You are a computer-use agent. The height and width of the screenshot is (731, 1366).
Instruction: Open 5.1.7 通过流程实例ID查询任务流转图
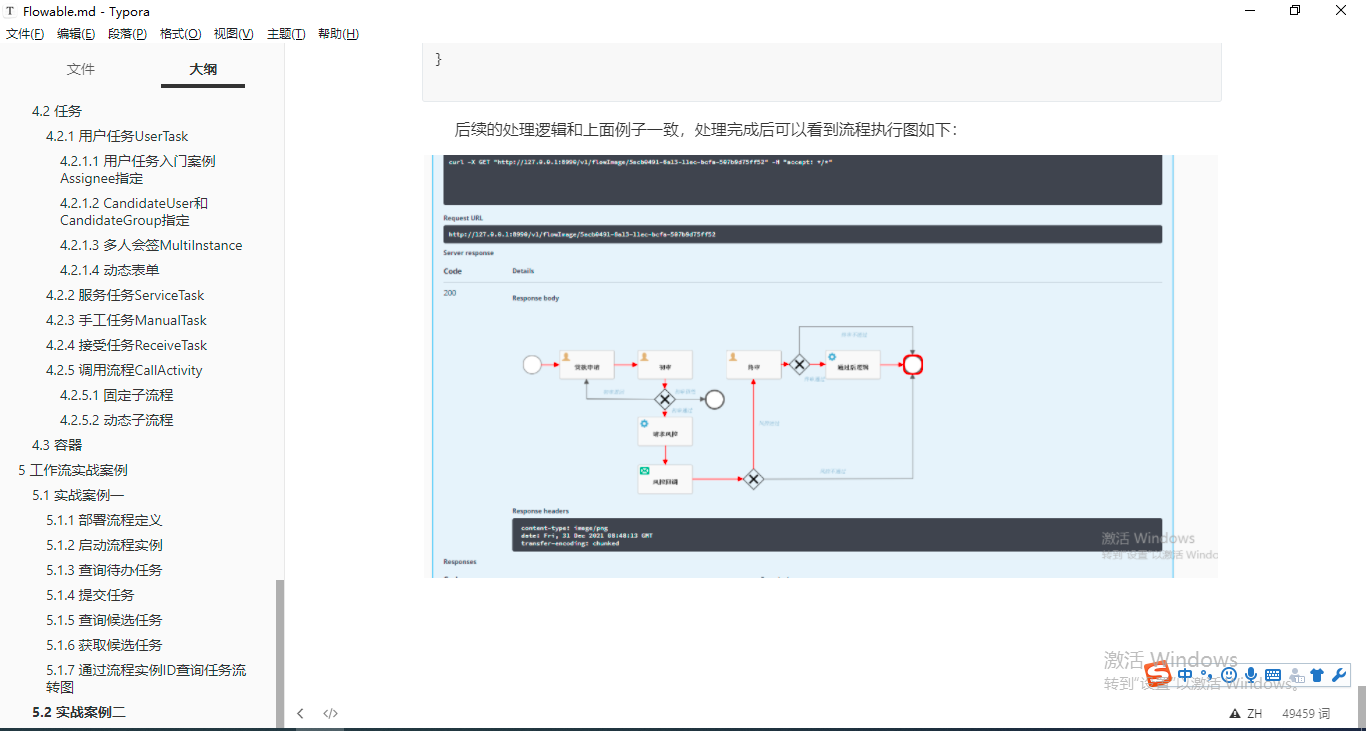(146, 678)
